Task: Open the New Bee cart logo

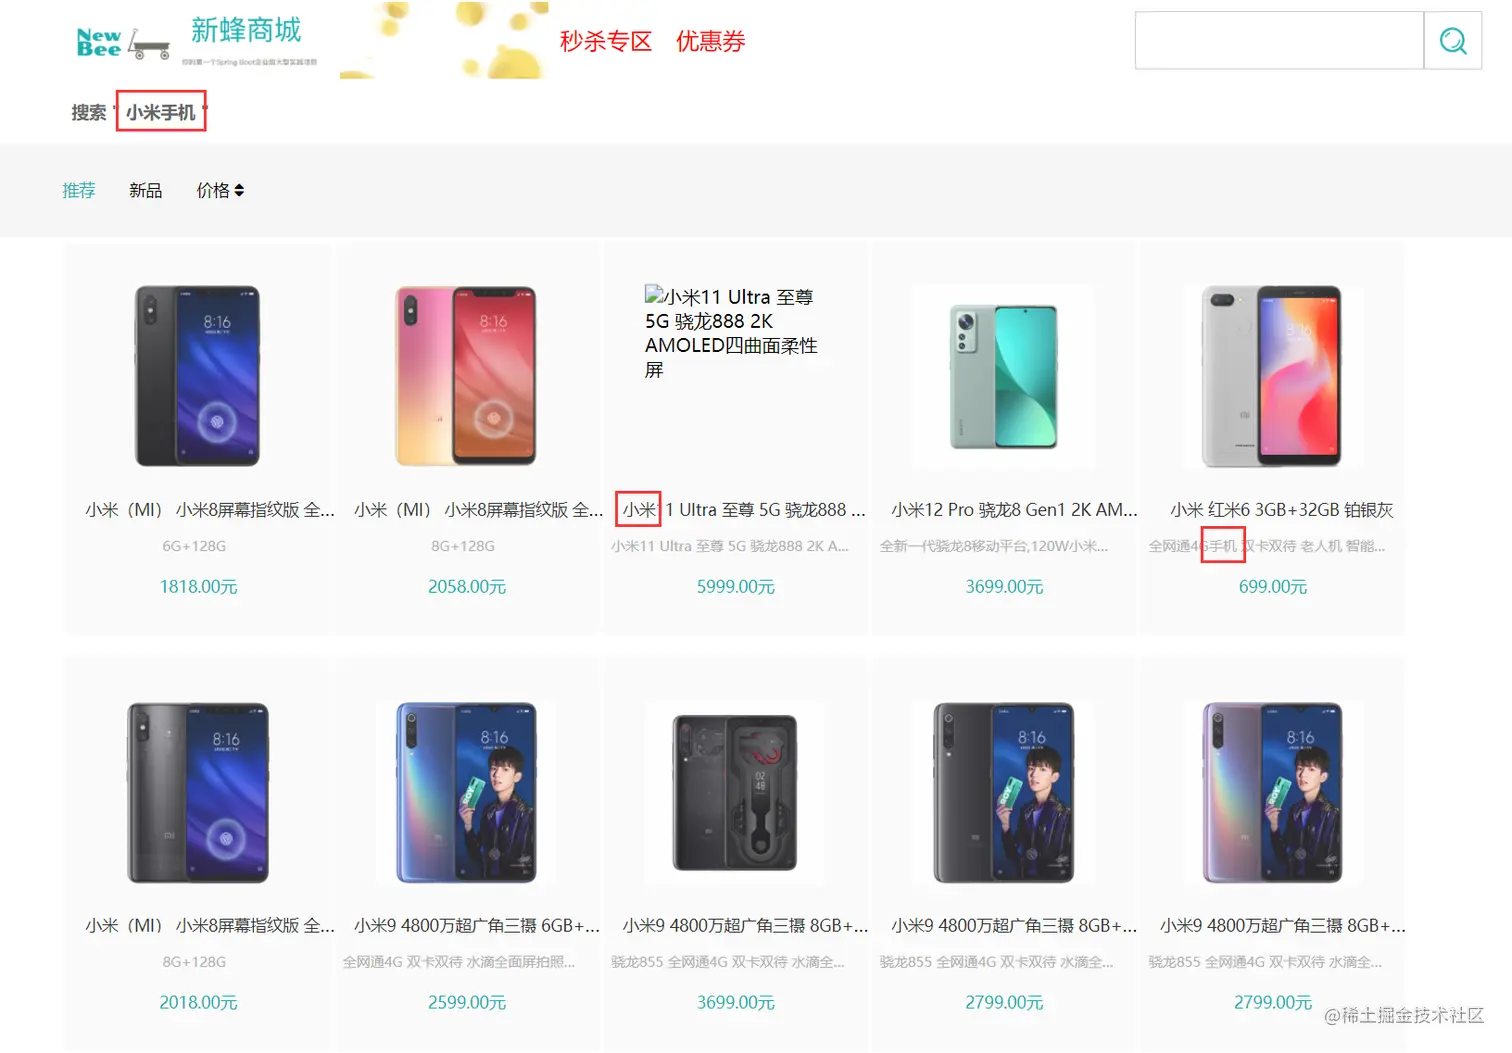Action: pyautogui.click(x=123, y=43)
